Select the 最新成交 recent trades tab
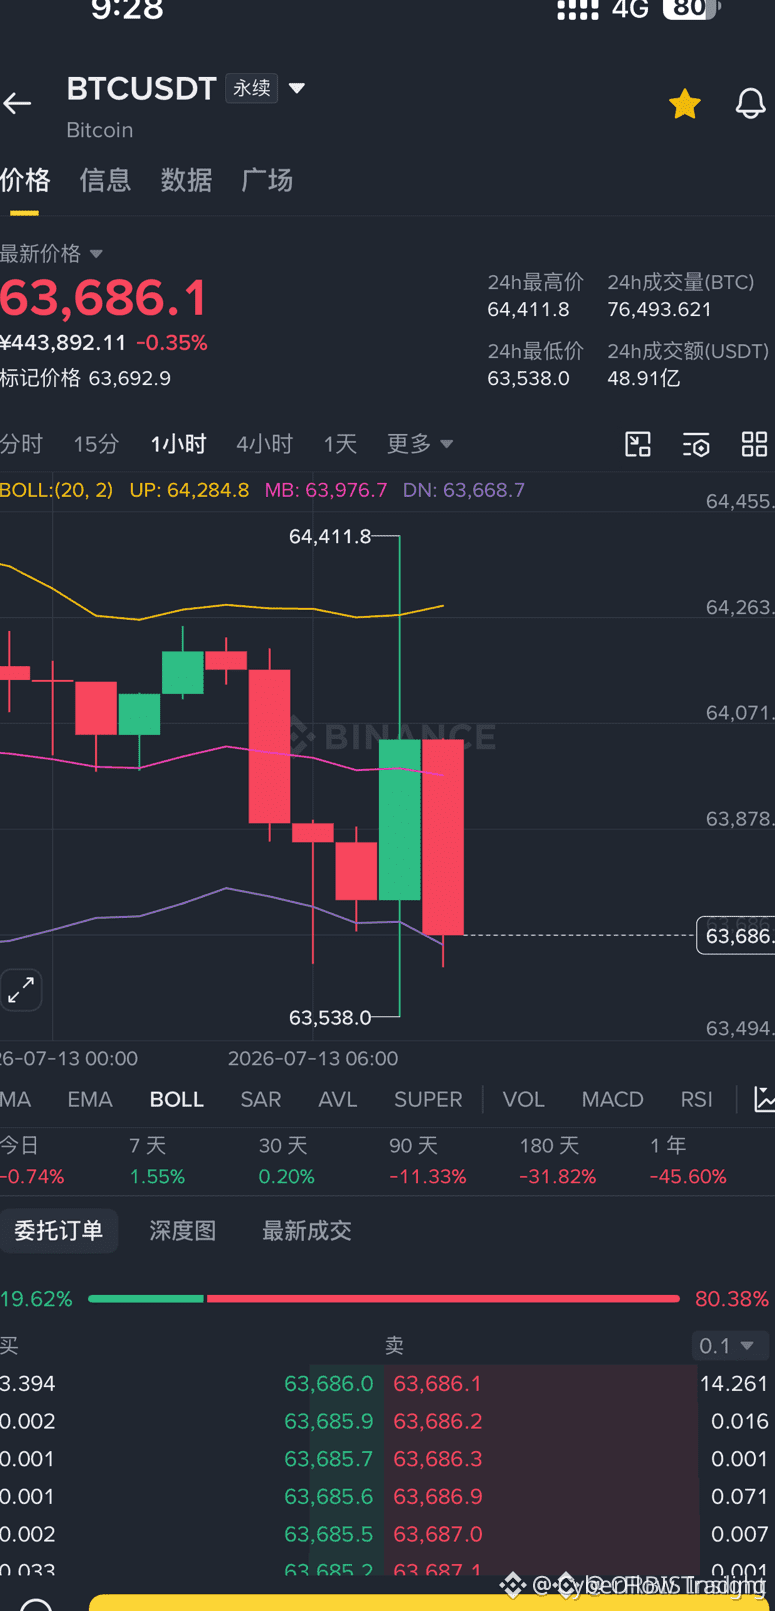The height and width of the screenshot is (1611, 775). point(307,1231)
